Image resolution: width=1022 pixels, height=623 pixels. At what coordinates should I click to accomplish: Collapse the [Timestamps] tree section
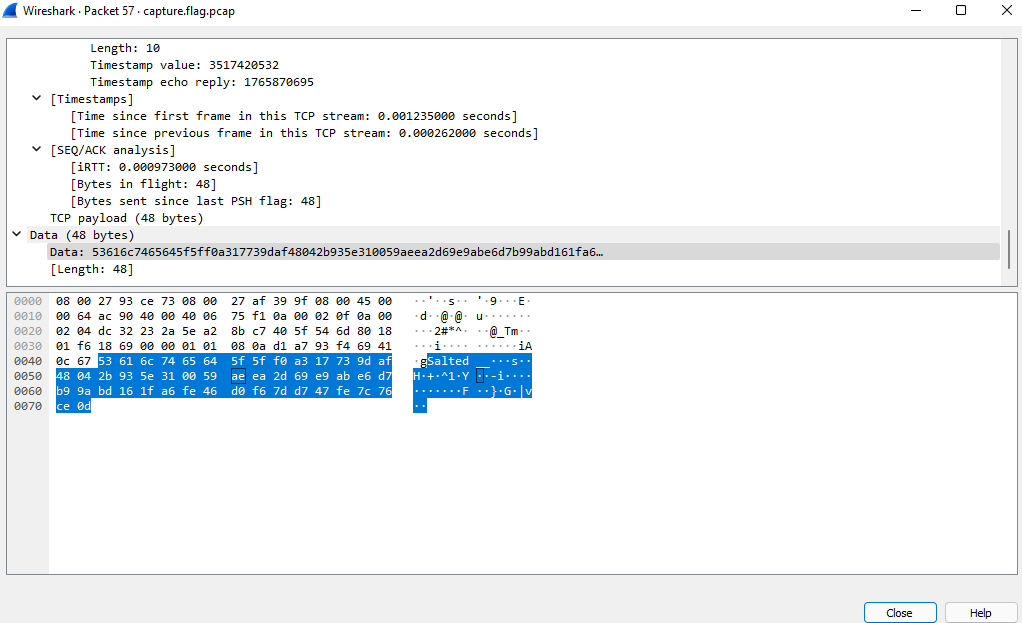pyautogui.click(x=36, y=98)
